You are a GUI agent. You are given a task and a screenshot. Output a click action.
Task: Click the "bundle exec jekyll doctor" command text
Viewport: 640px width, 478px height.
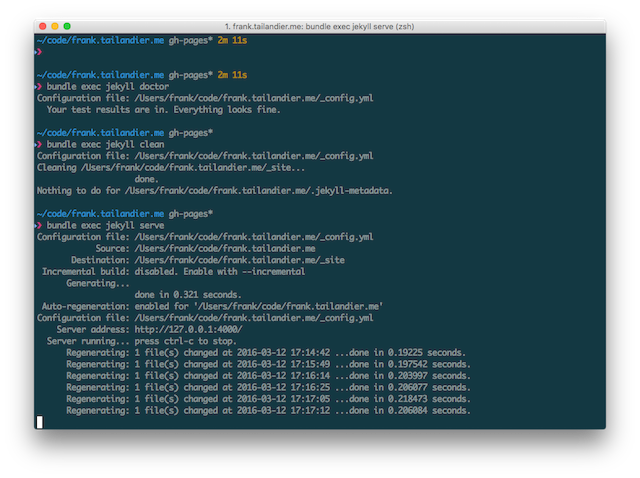click(108, 87)
